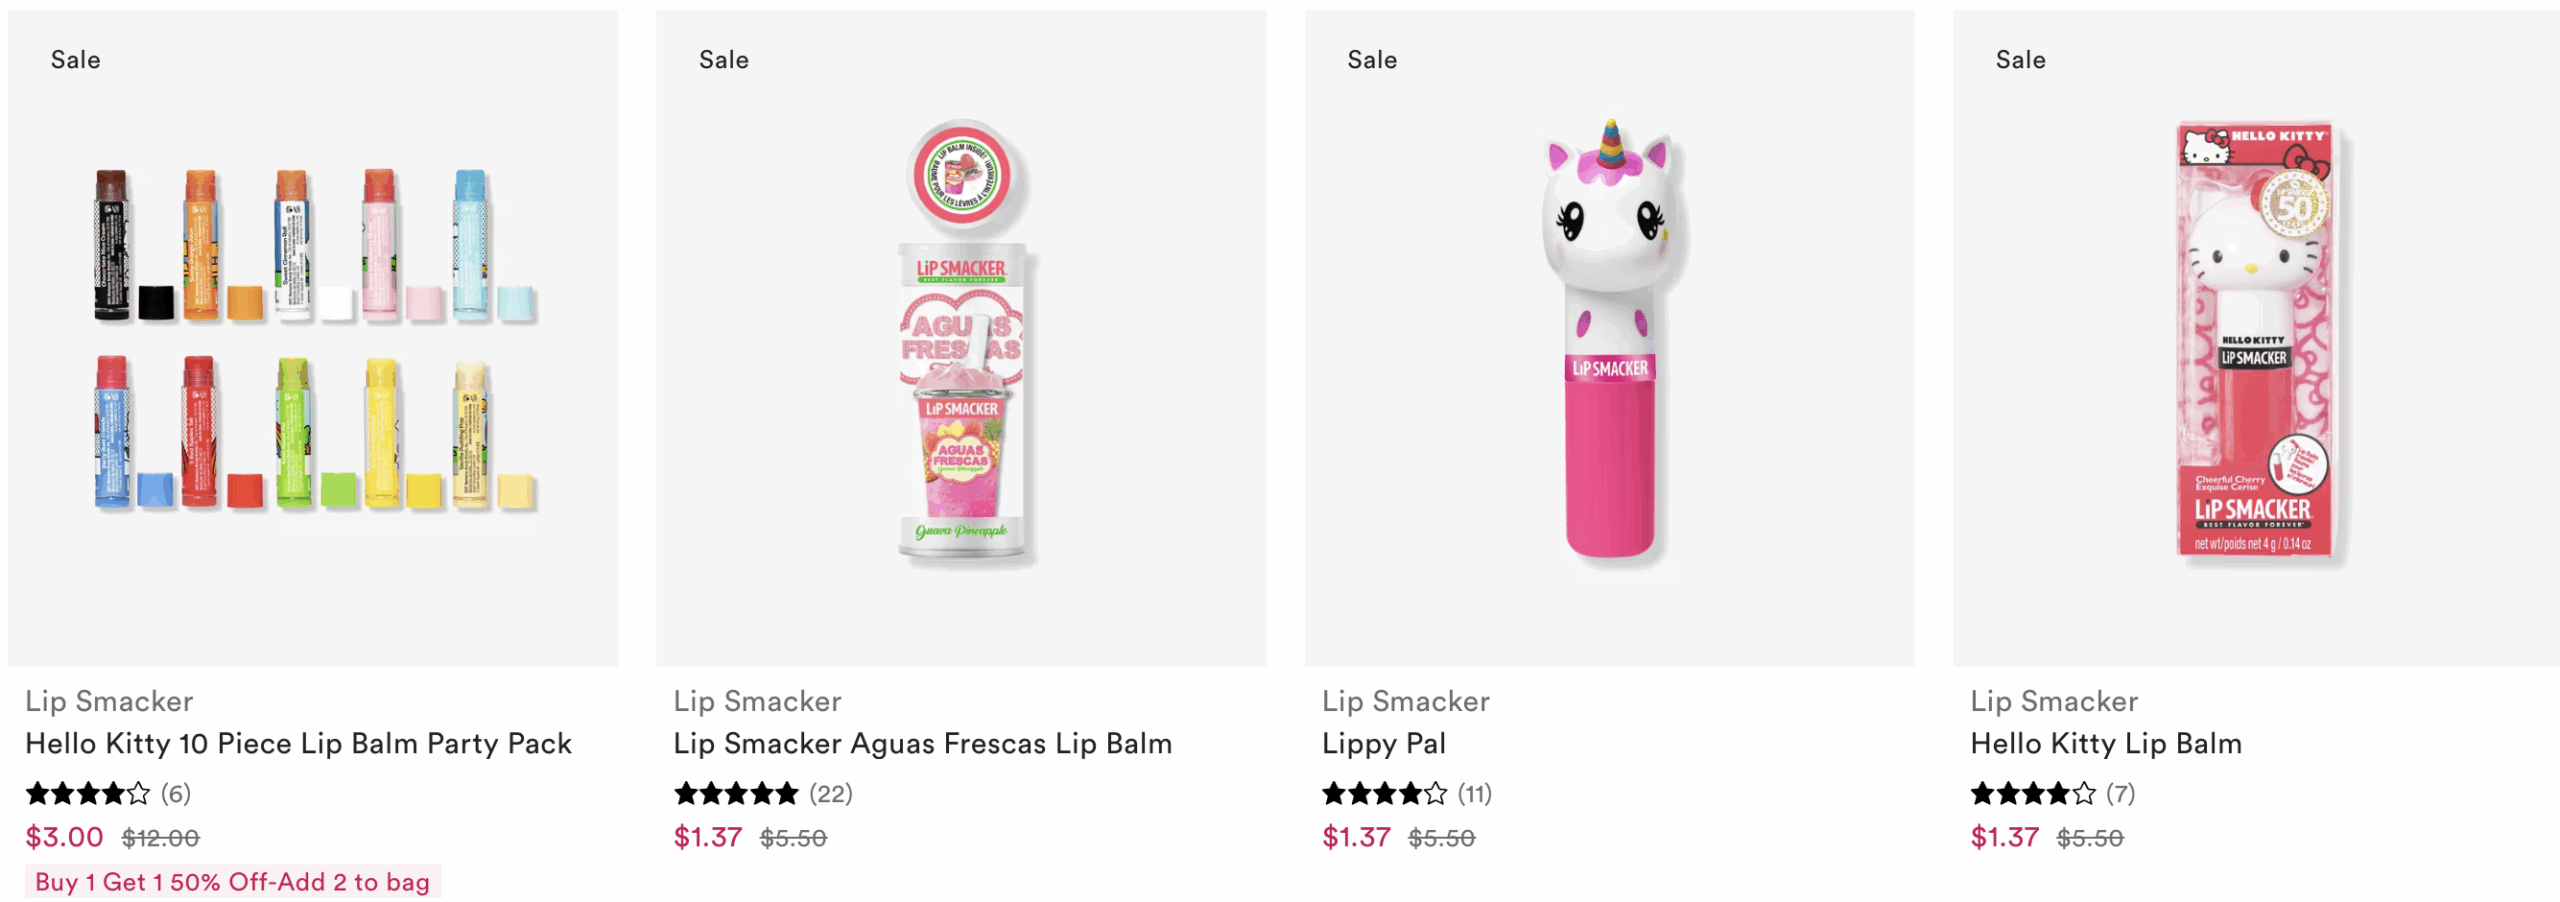The height and width of the screenshot is (902, 2560).
Task: Click the $3.00 sale price
Action: pos(64,837)
